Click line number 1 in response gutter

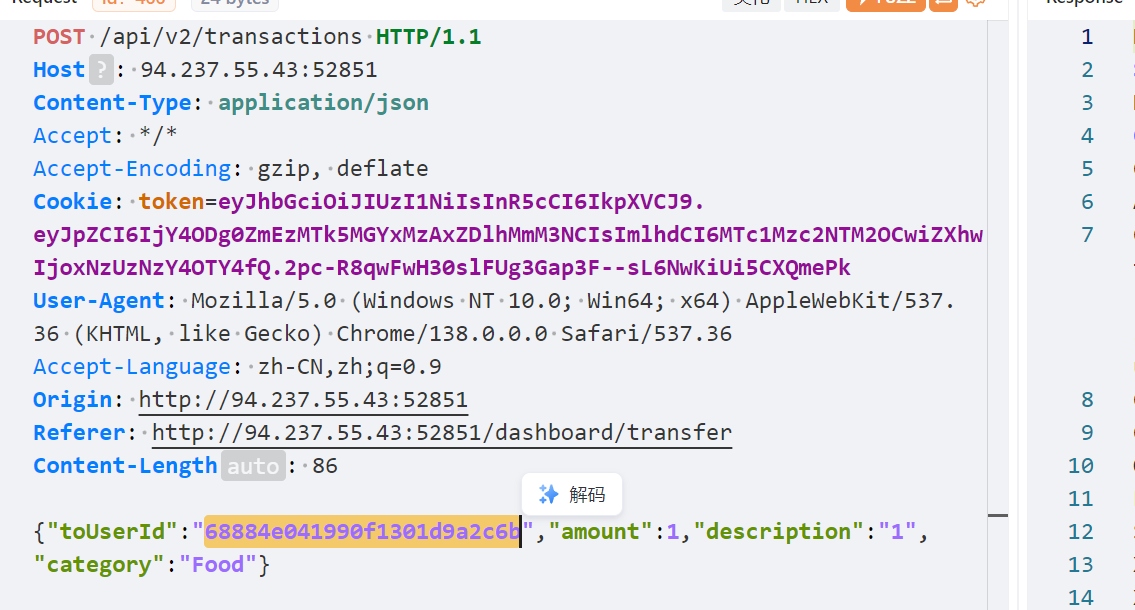(x=1087, y=37)
